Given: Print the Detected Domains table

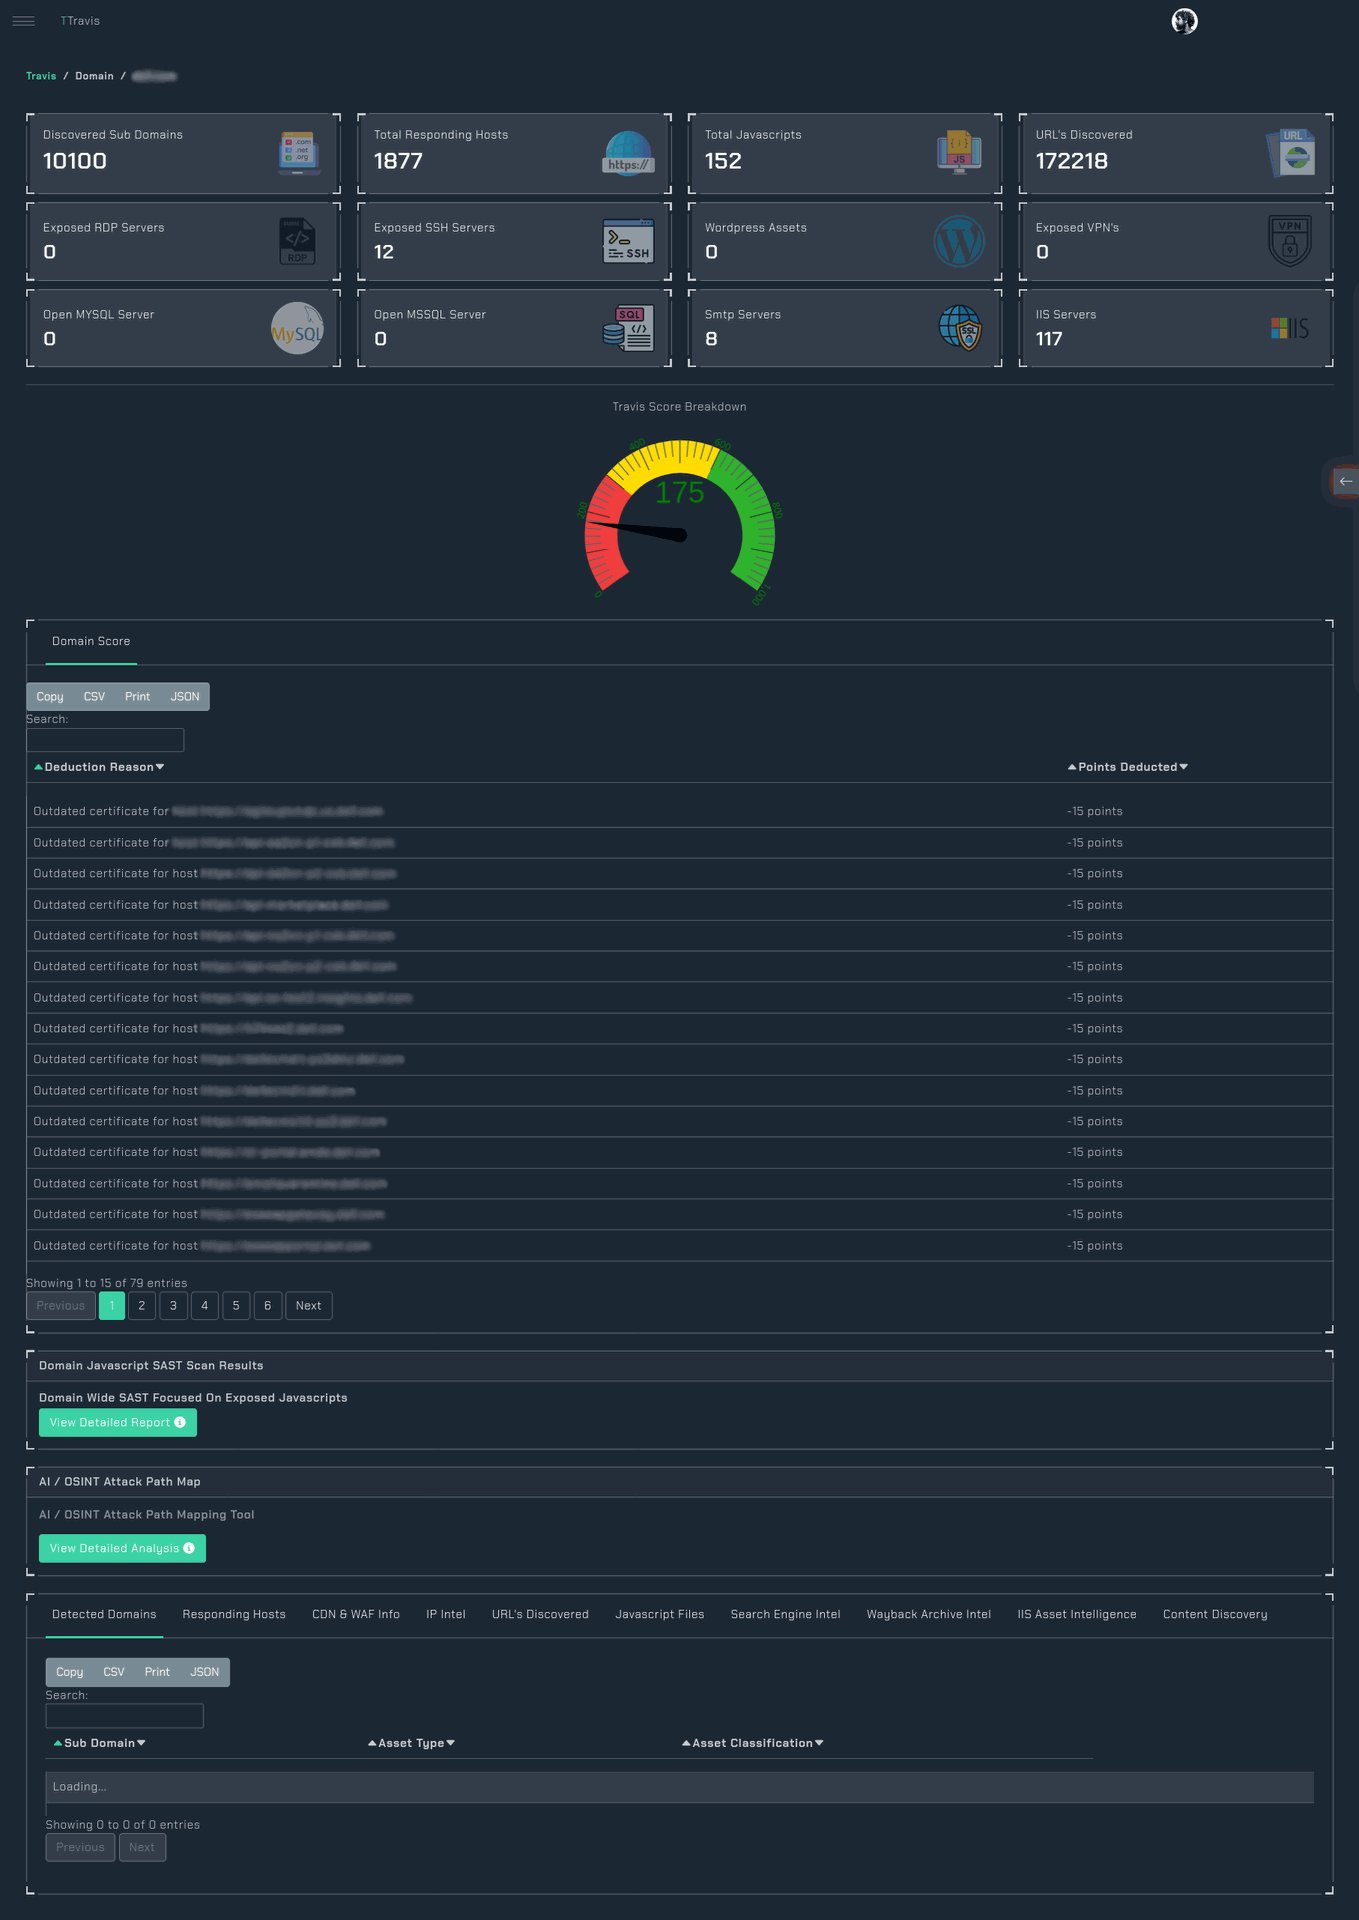Looking at the screenshot, I should [157, 1672].
